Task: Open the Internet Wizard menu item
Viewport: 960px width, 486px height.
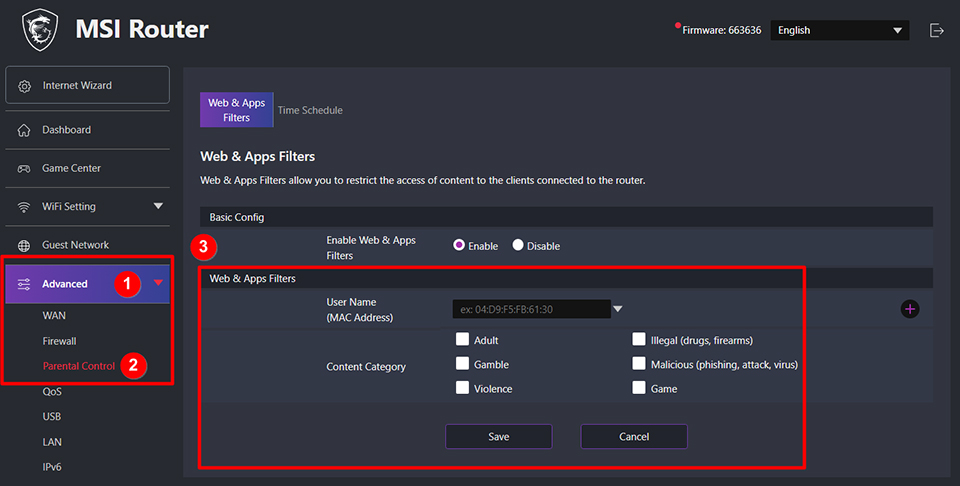Action: (88, 85)
